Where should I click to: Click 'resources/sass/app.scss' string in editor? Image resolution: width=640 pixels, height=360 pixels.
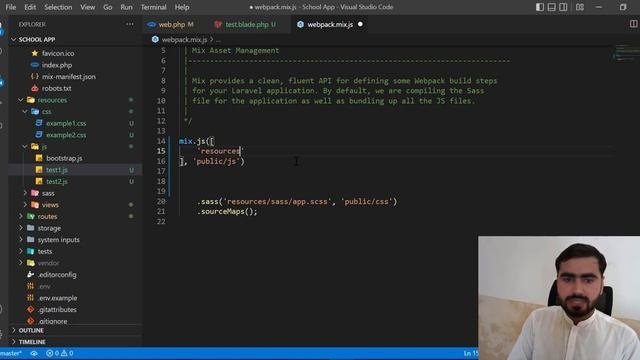click(x=278, y=202)
